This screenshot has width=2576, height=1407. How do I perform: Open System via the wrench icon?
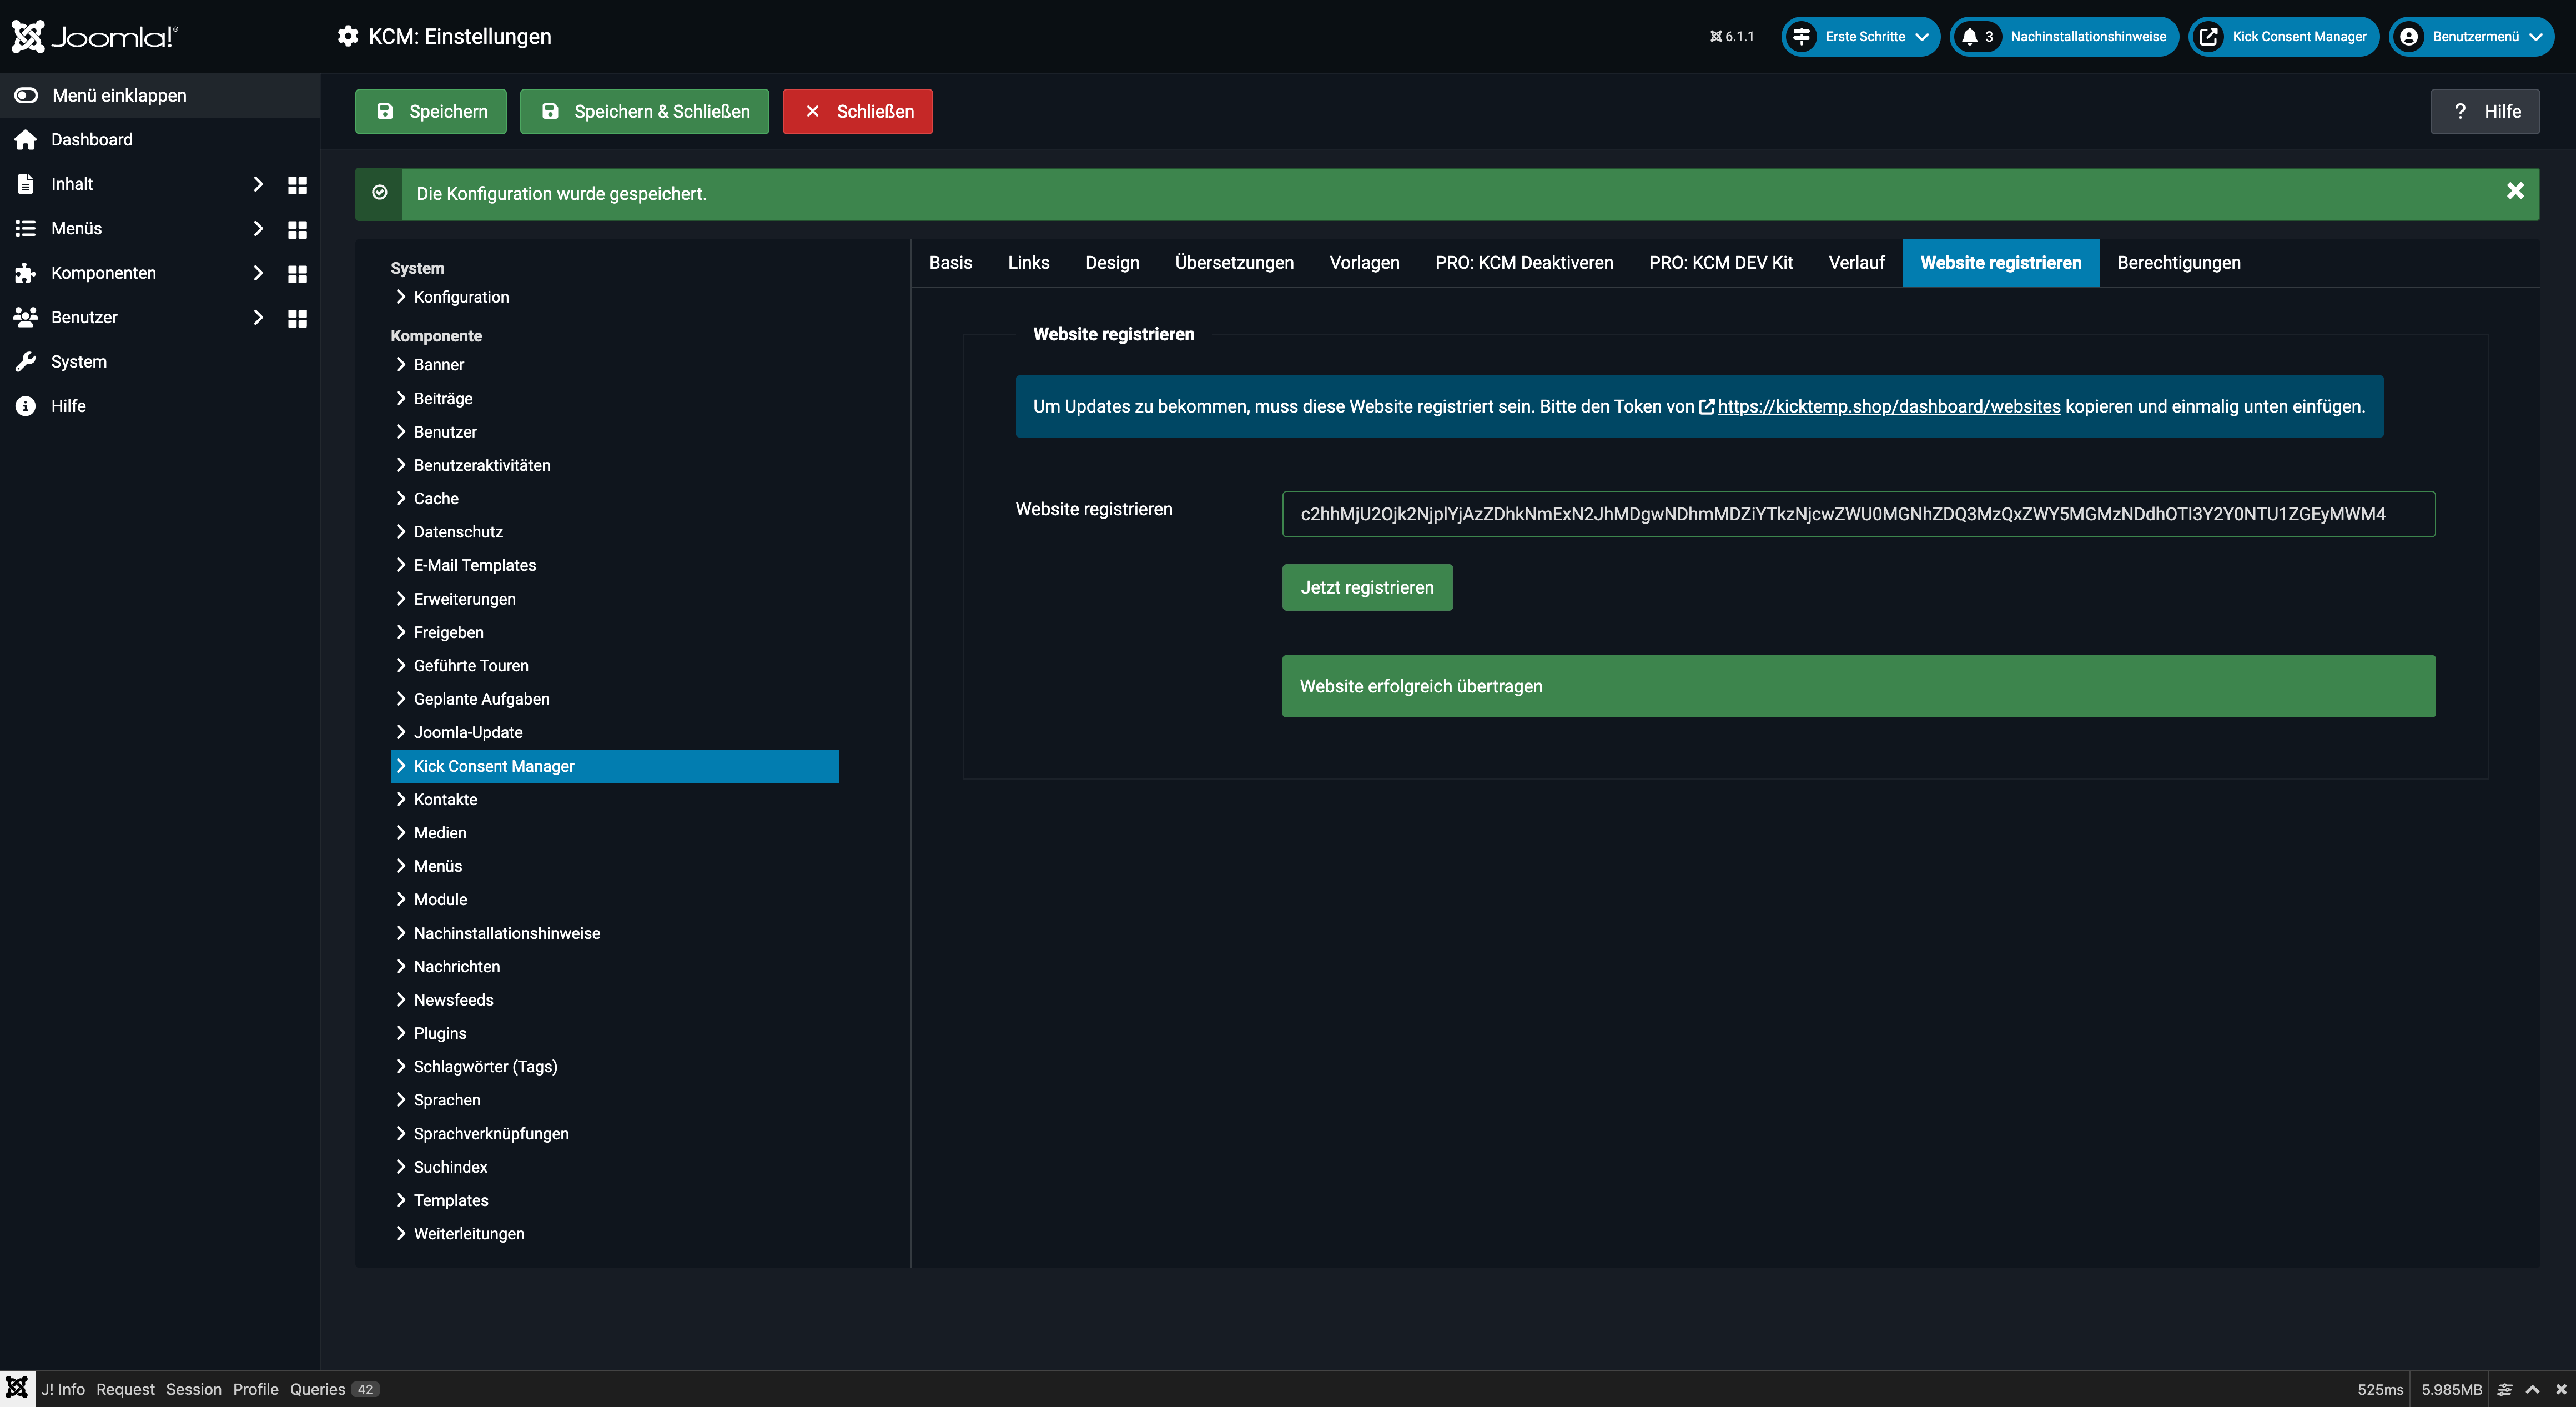pos(26,362)
